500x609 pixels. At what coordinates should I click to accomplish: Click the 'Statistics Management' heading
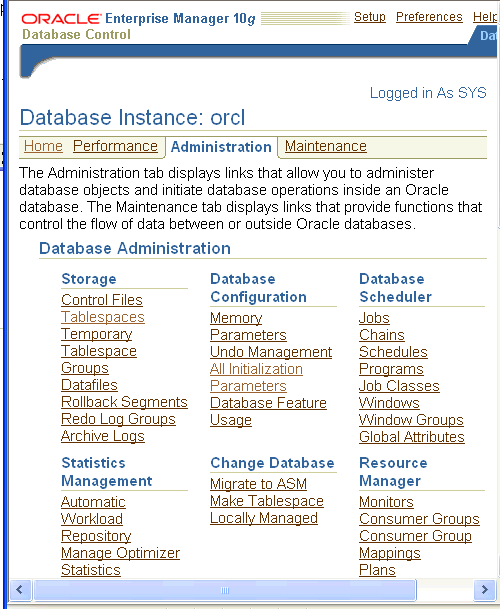click(107, 472)
